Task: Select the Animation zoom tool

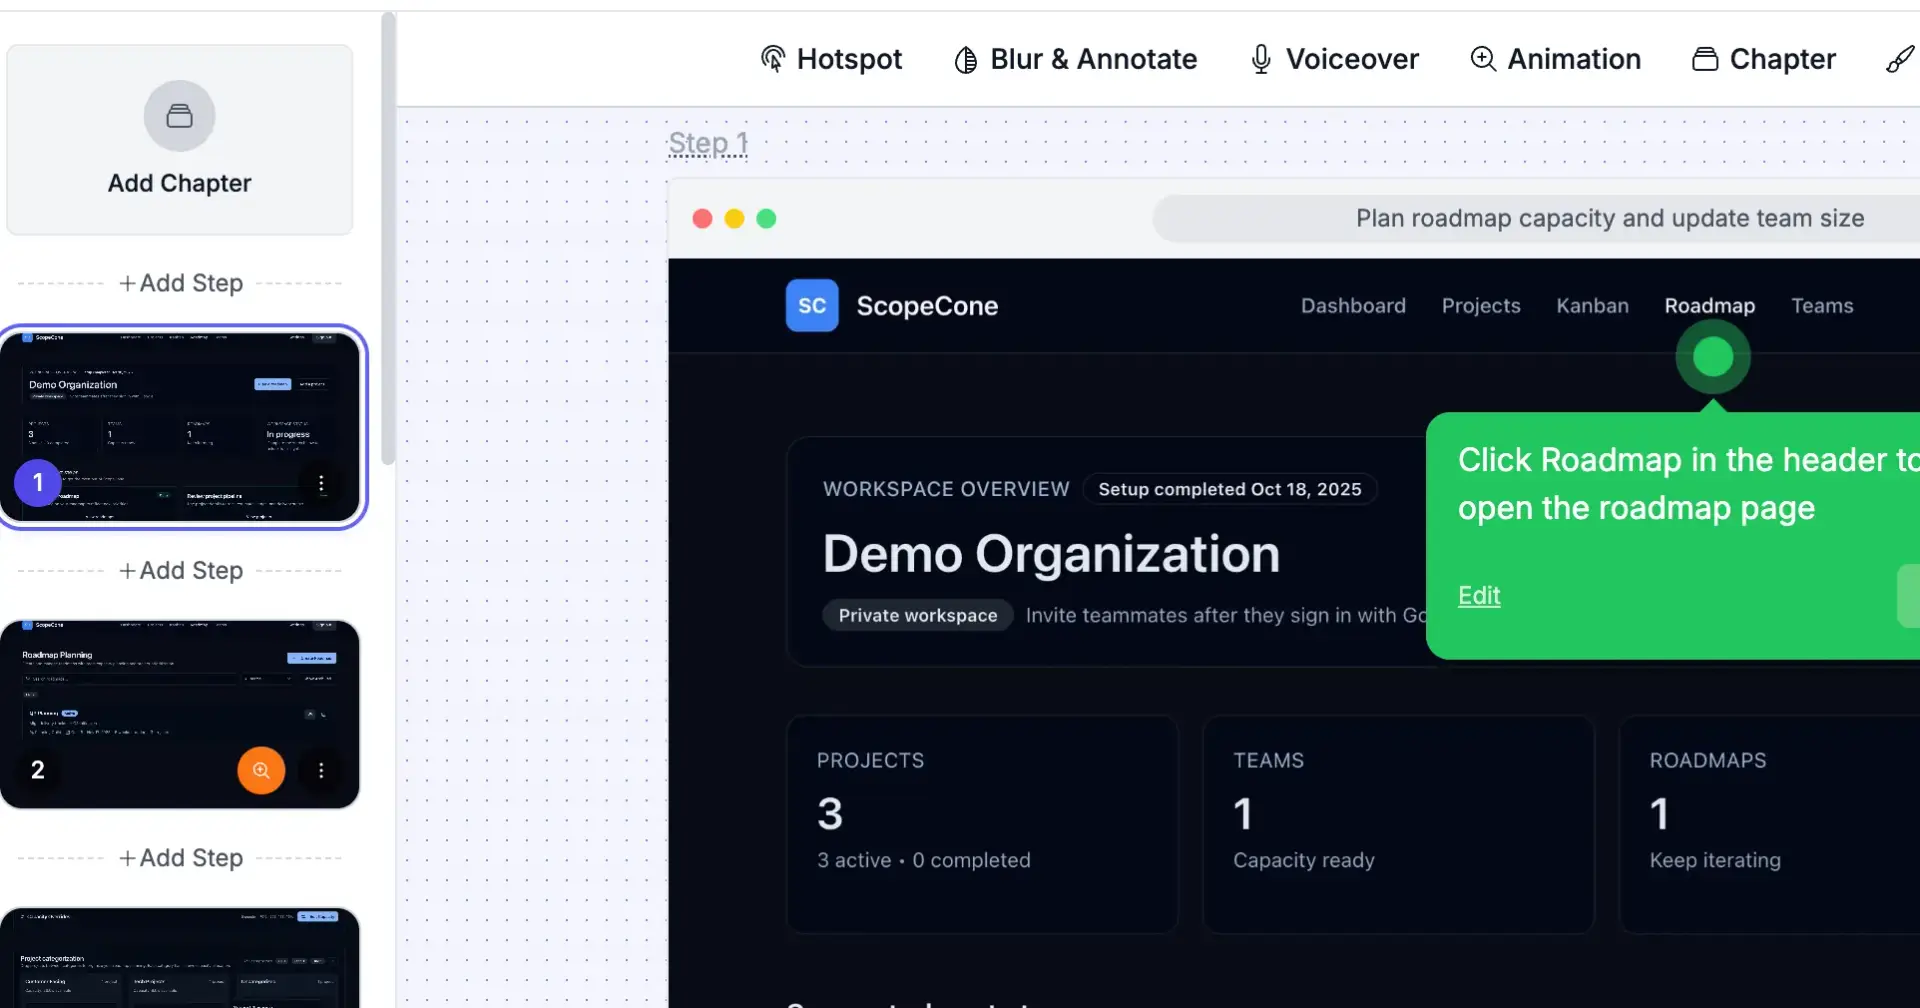Action: [1555, 59]
